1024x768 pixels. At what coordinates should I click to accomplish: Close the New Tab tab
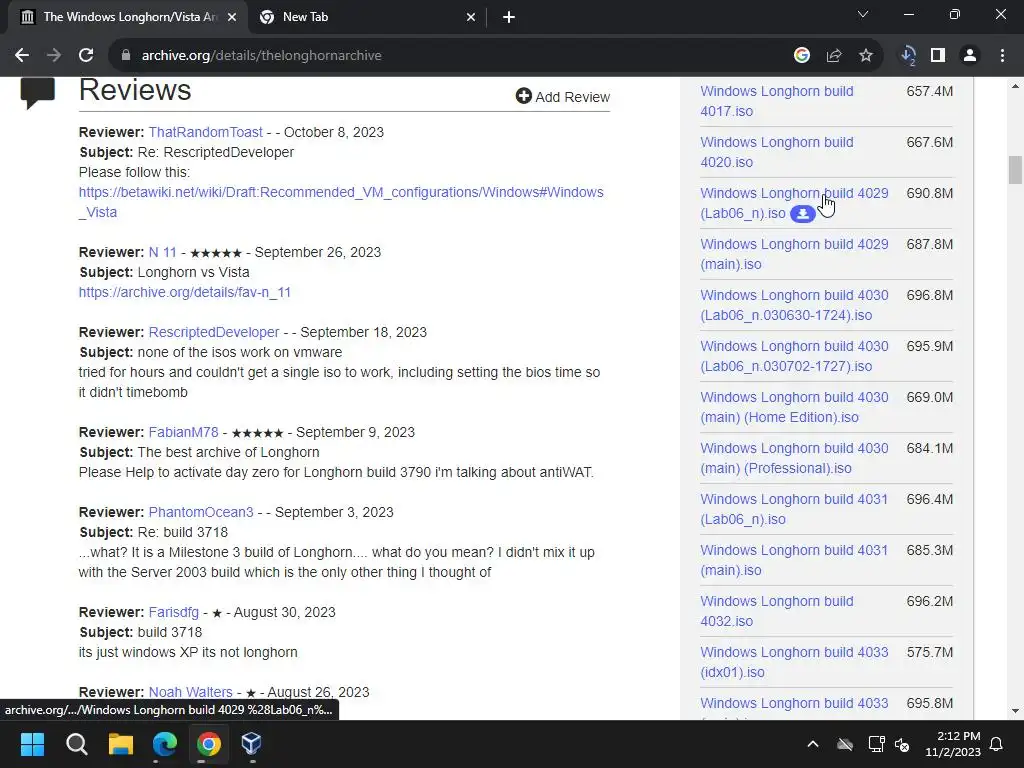tap(471, 18)
